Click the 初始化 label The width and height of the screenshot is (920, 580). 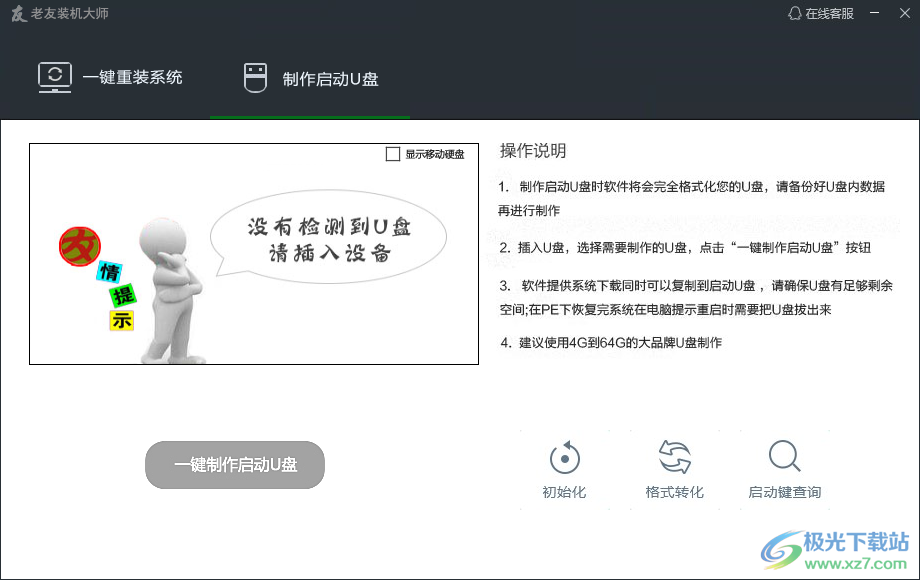(x=564, y=492)
